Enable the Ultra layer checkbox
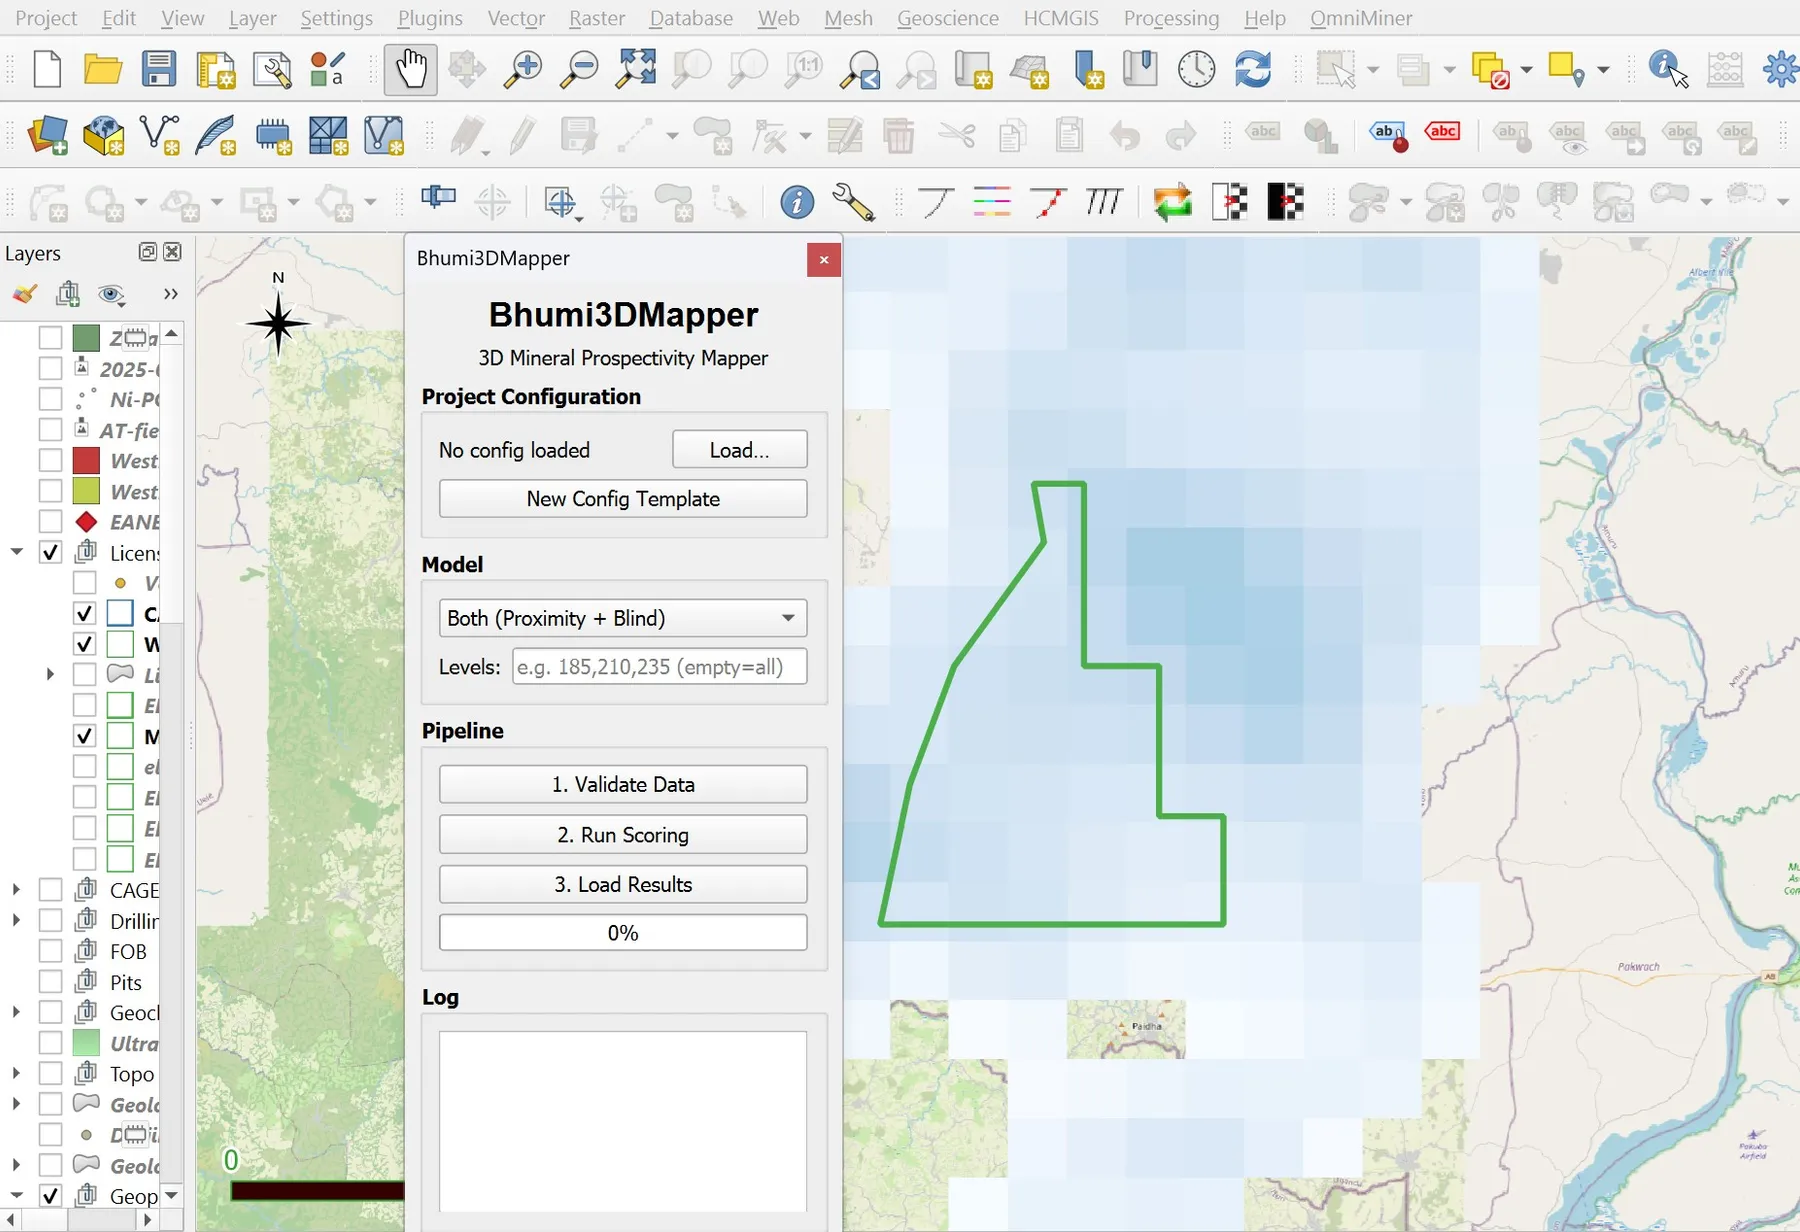This screenshot has height=1232, width=1800. coord(50,1043)
